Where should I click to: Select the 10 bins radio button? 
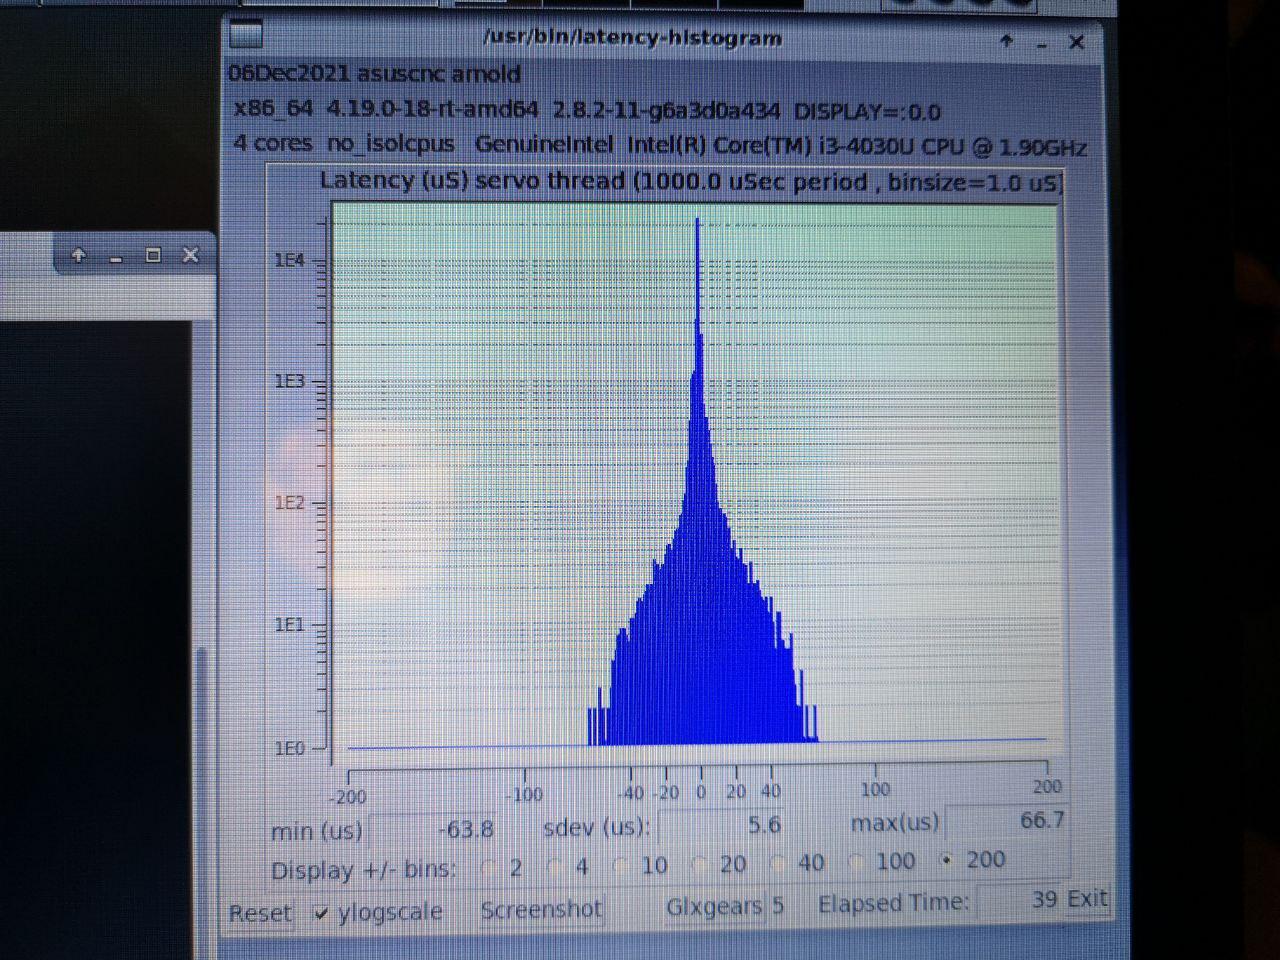620,865
